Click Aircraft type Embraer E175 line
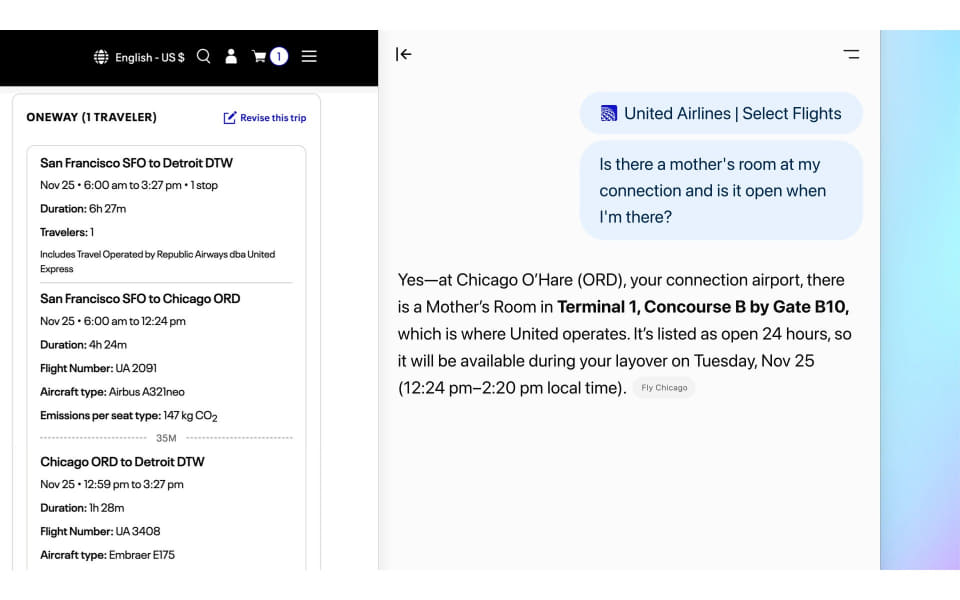Viewport: 960px width, 600px height. [x=108, y=555]
